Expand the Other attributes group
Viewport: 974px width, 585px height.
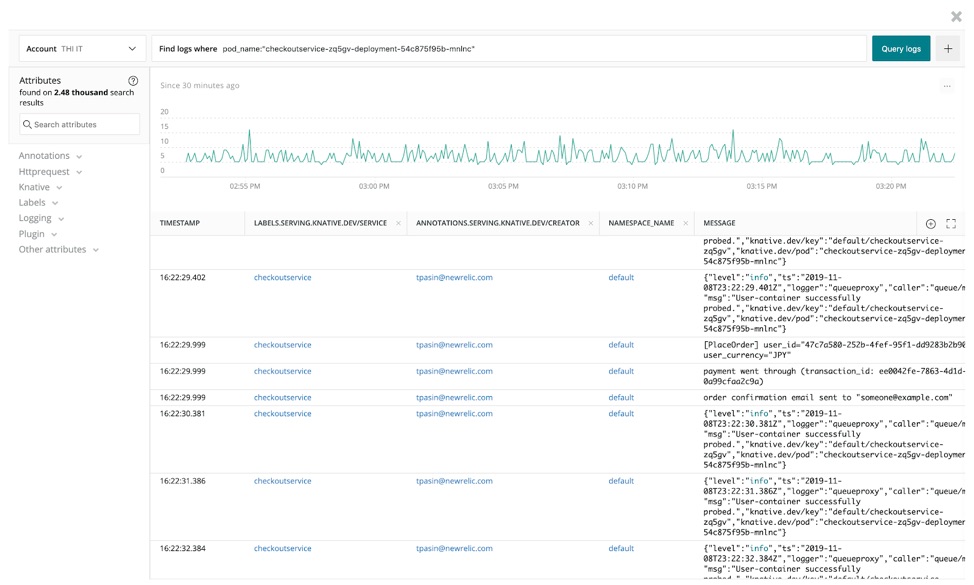(x=58, y=249)
